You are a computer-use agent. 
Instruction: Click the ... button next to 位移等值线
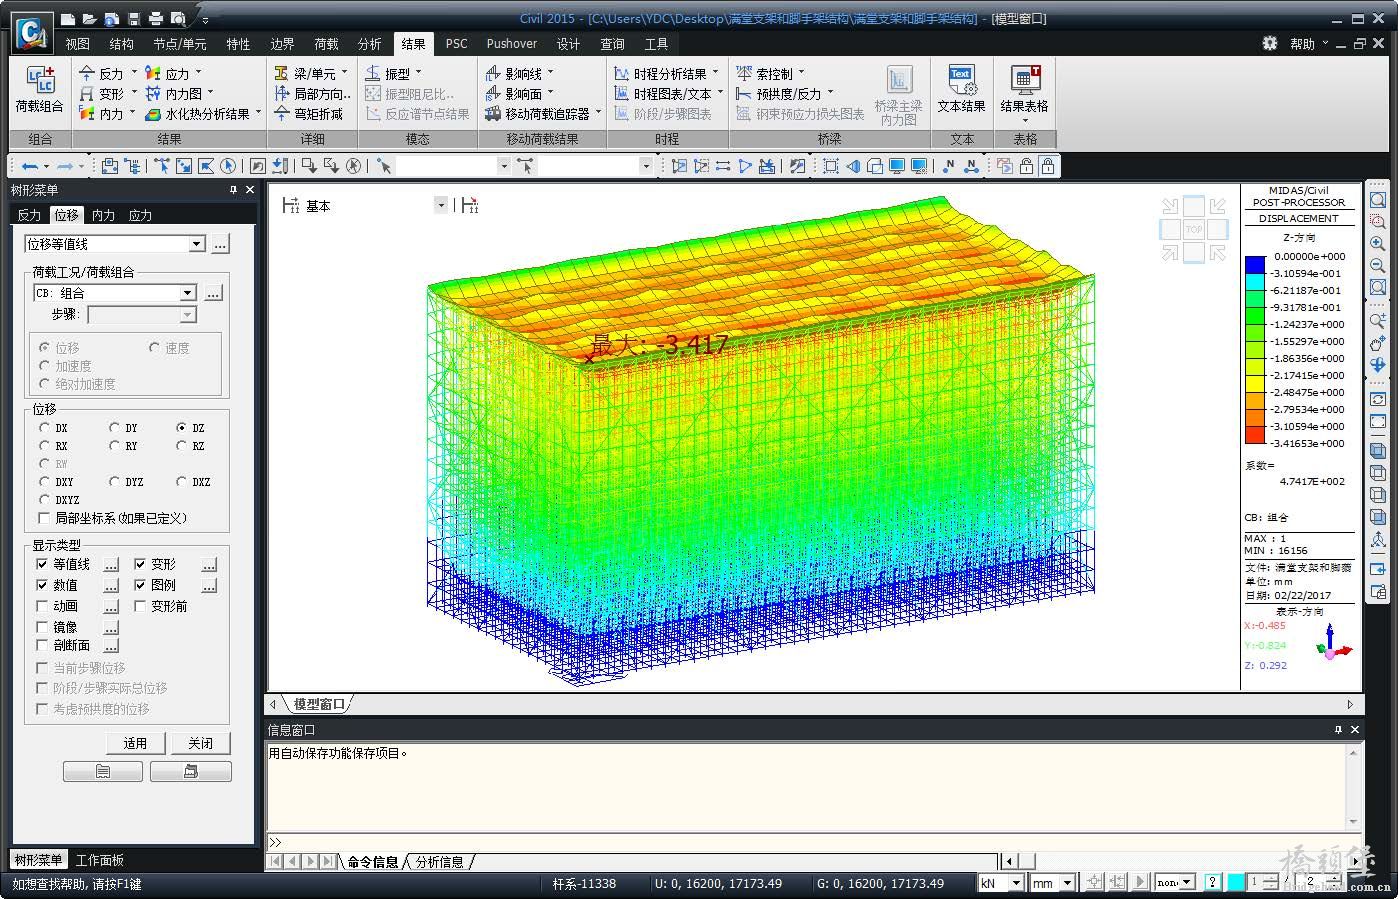pyautogui.click(x=221, y=244)
